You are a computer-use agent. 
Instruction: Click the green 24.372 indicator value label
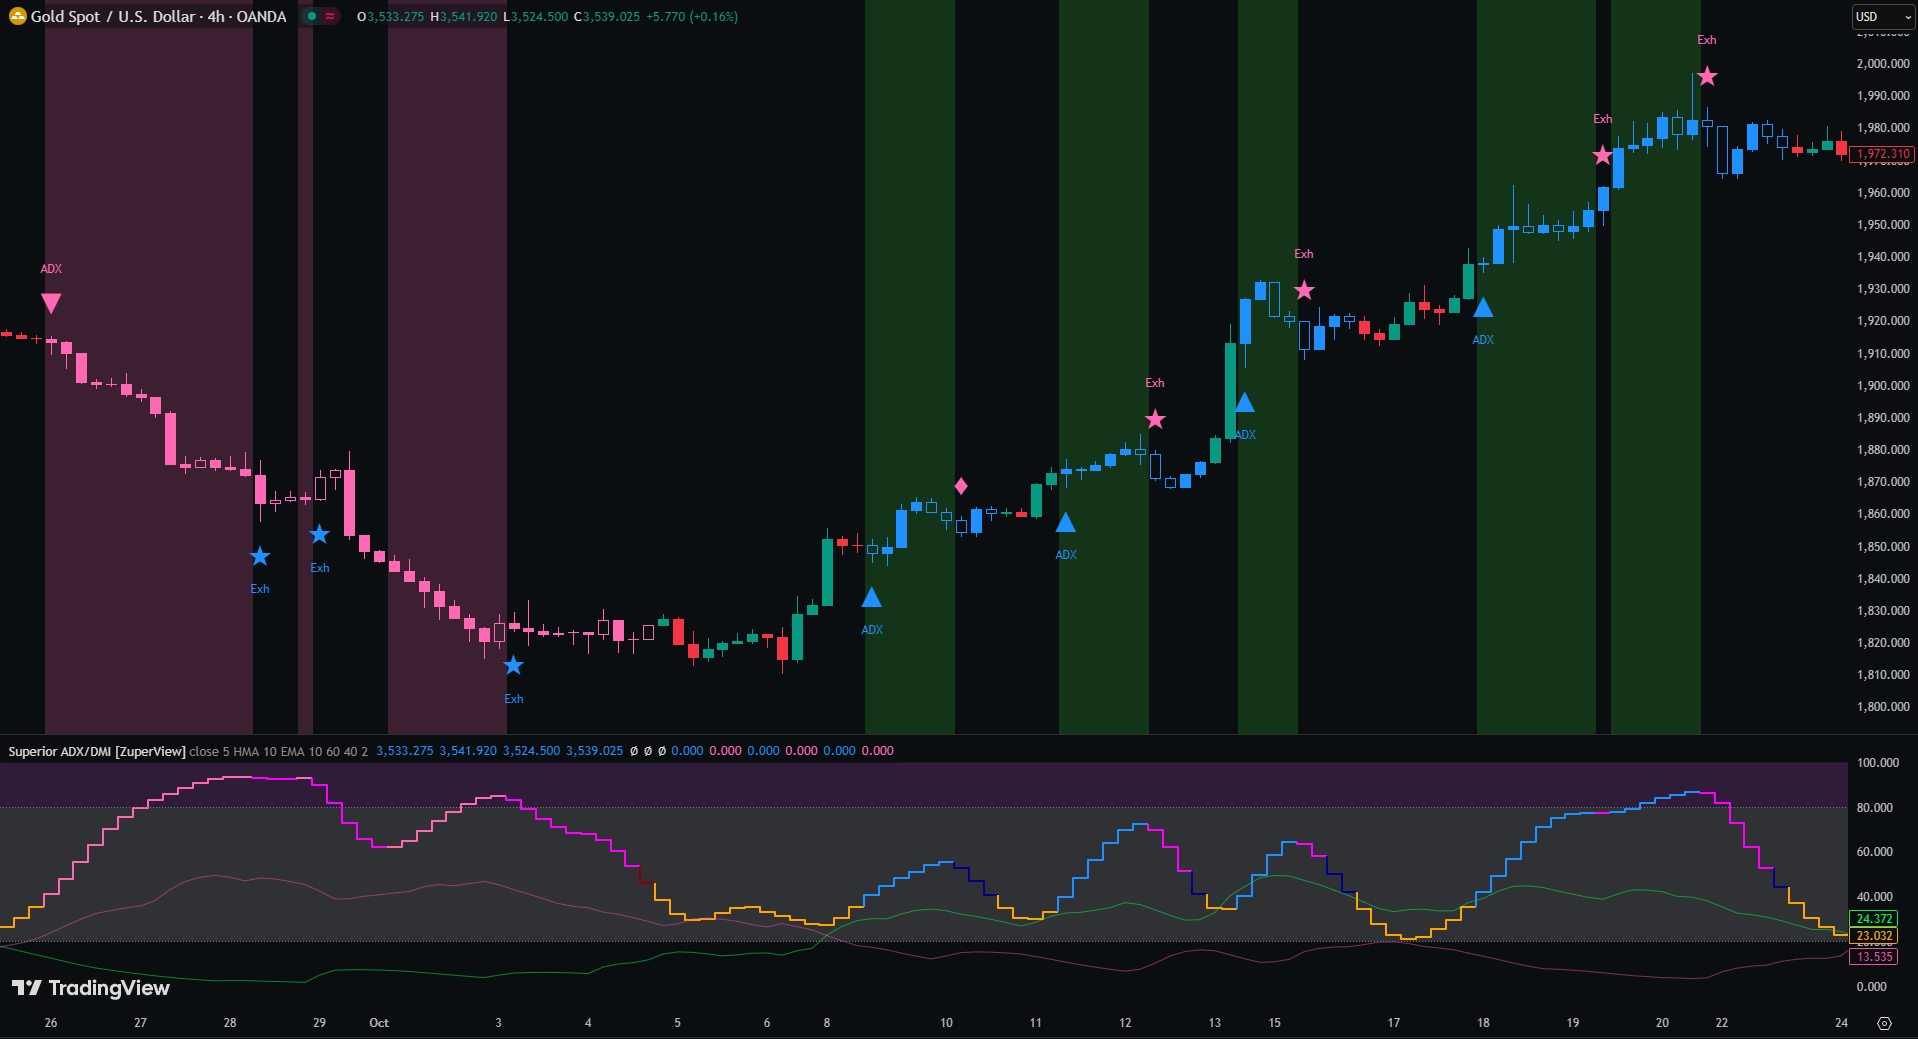pyautogui.click(x=1874, y=919)
